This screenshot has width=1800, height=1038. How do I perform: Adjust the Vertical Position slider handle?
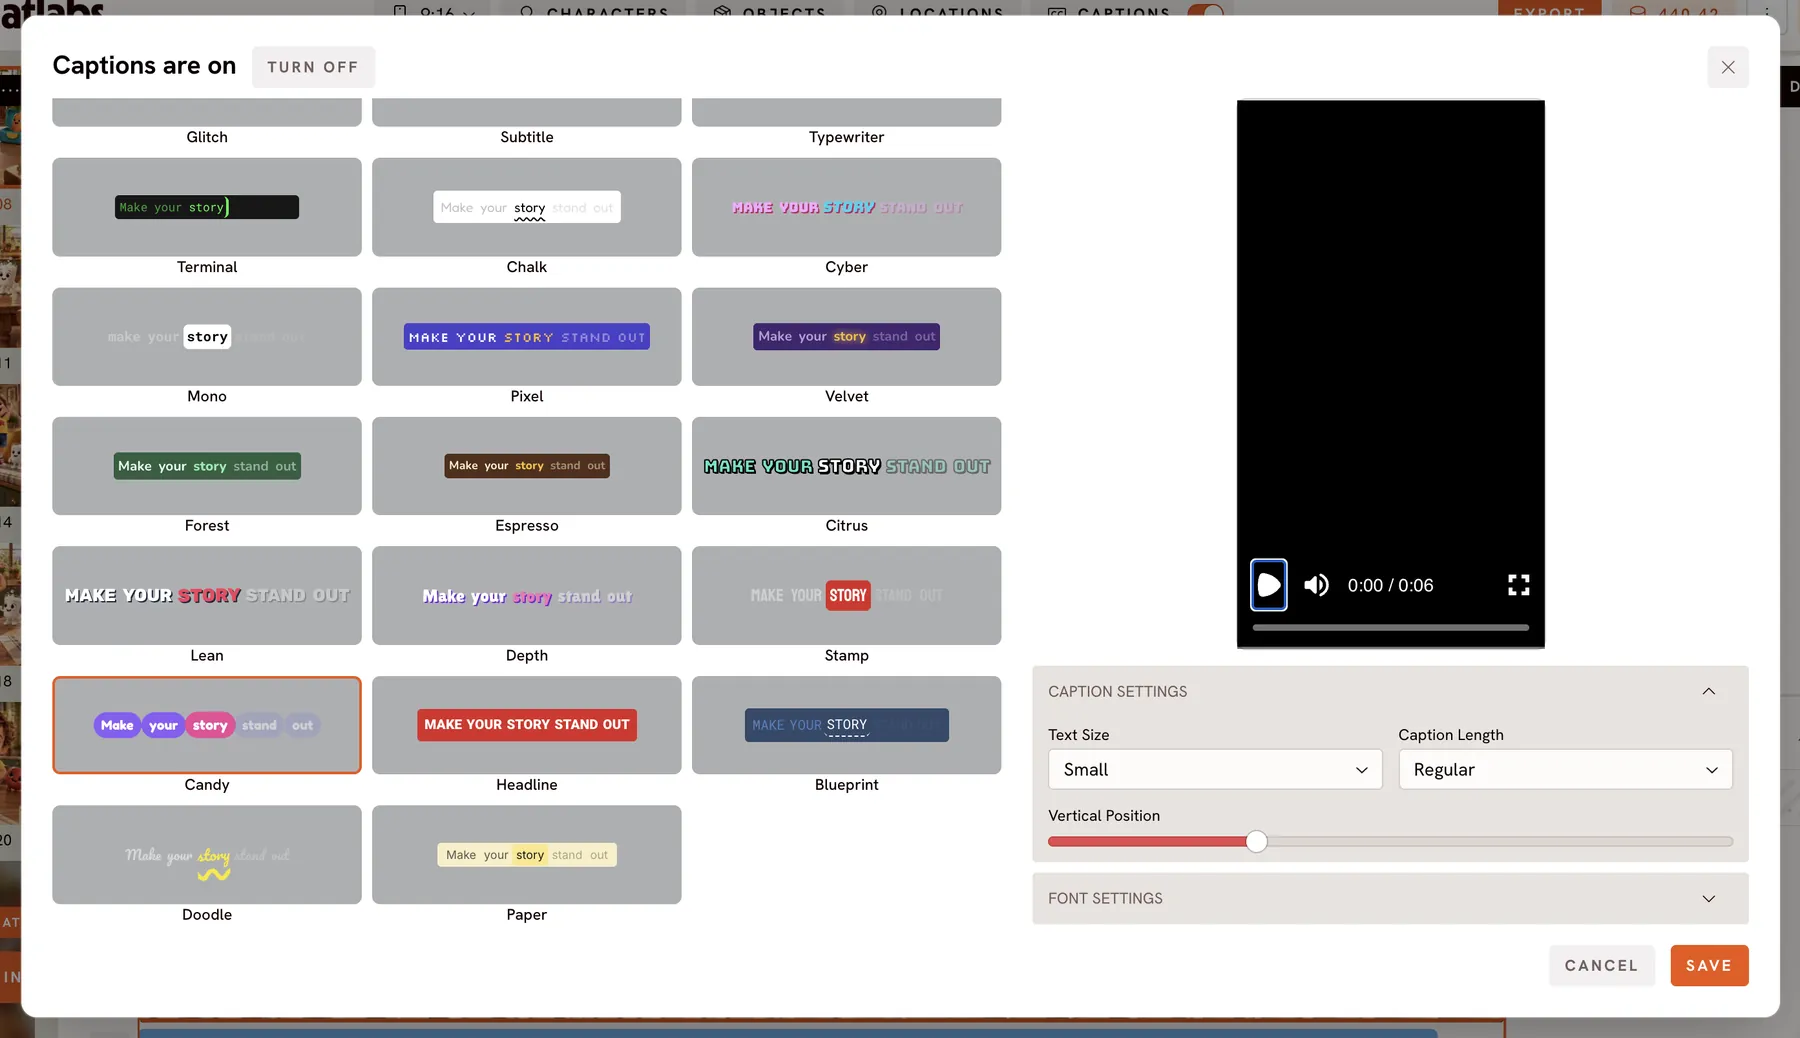[x=1256, y=841]
